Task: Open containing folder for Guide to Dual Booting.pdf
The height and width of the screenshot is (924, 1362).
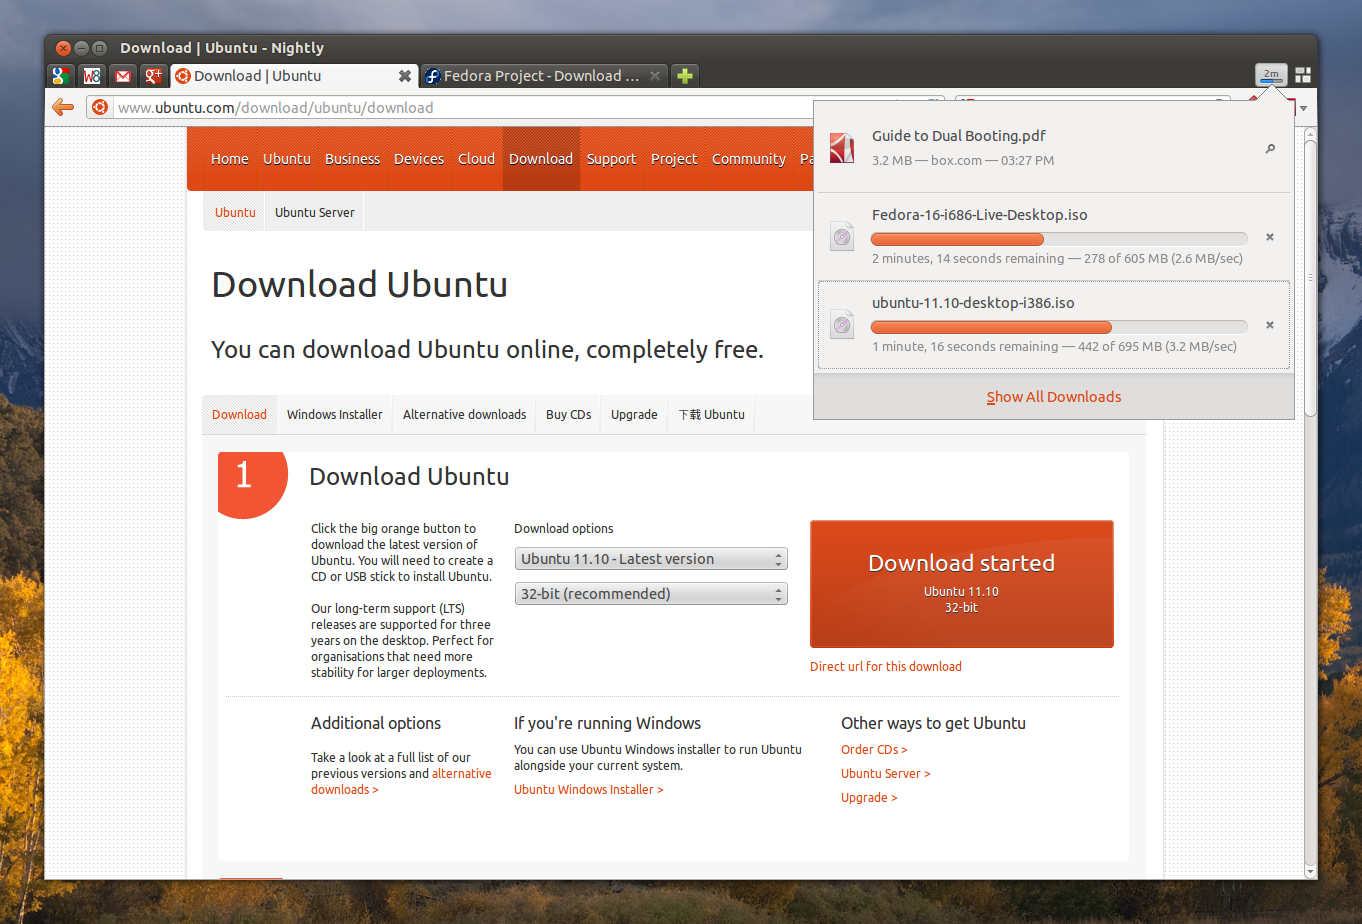Action: click(1270, 149)
